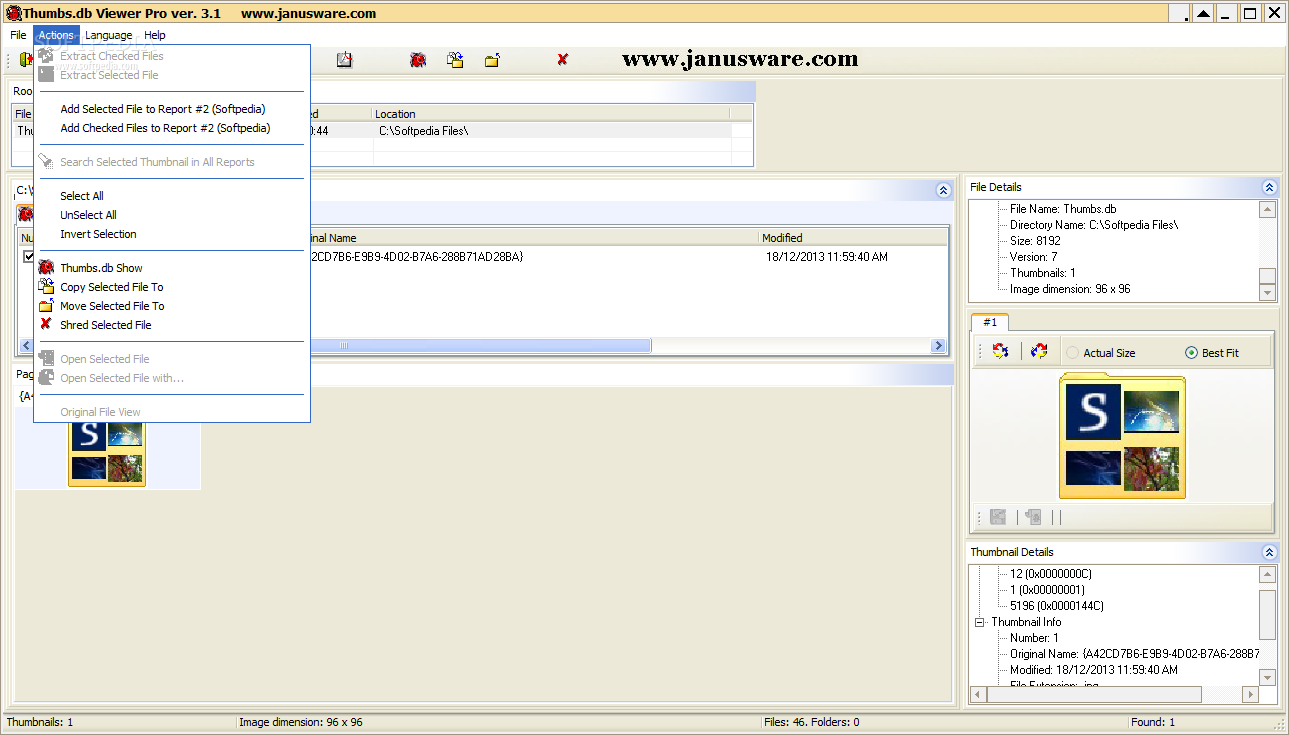Select the Best Fit radio button
This screenshot has height=735, width=1289.
(x=1191, y=353)
